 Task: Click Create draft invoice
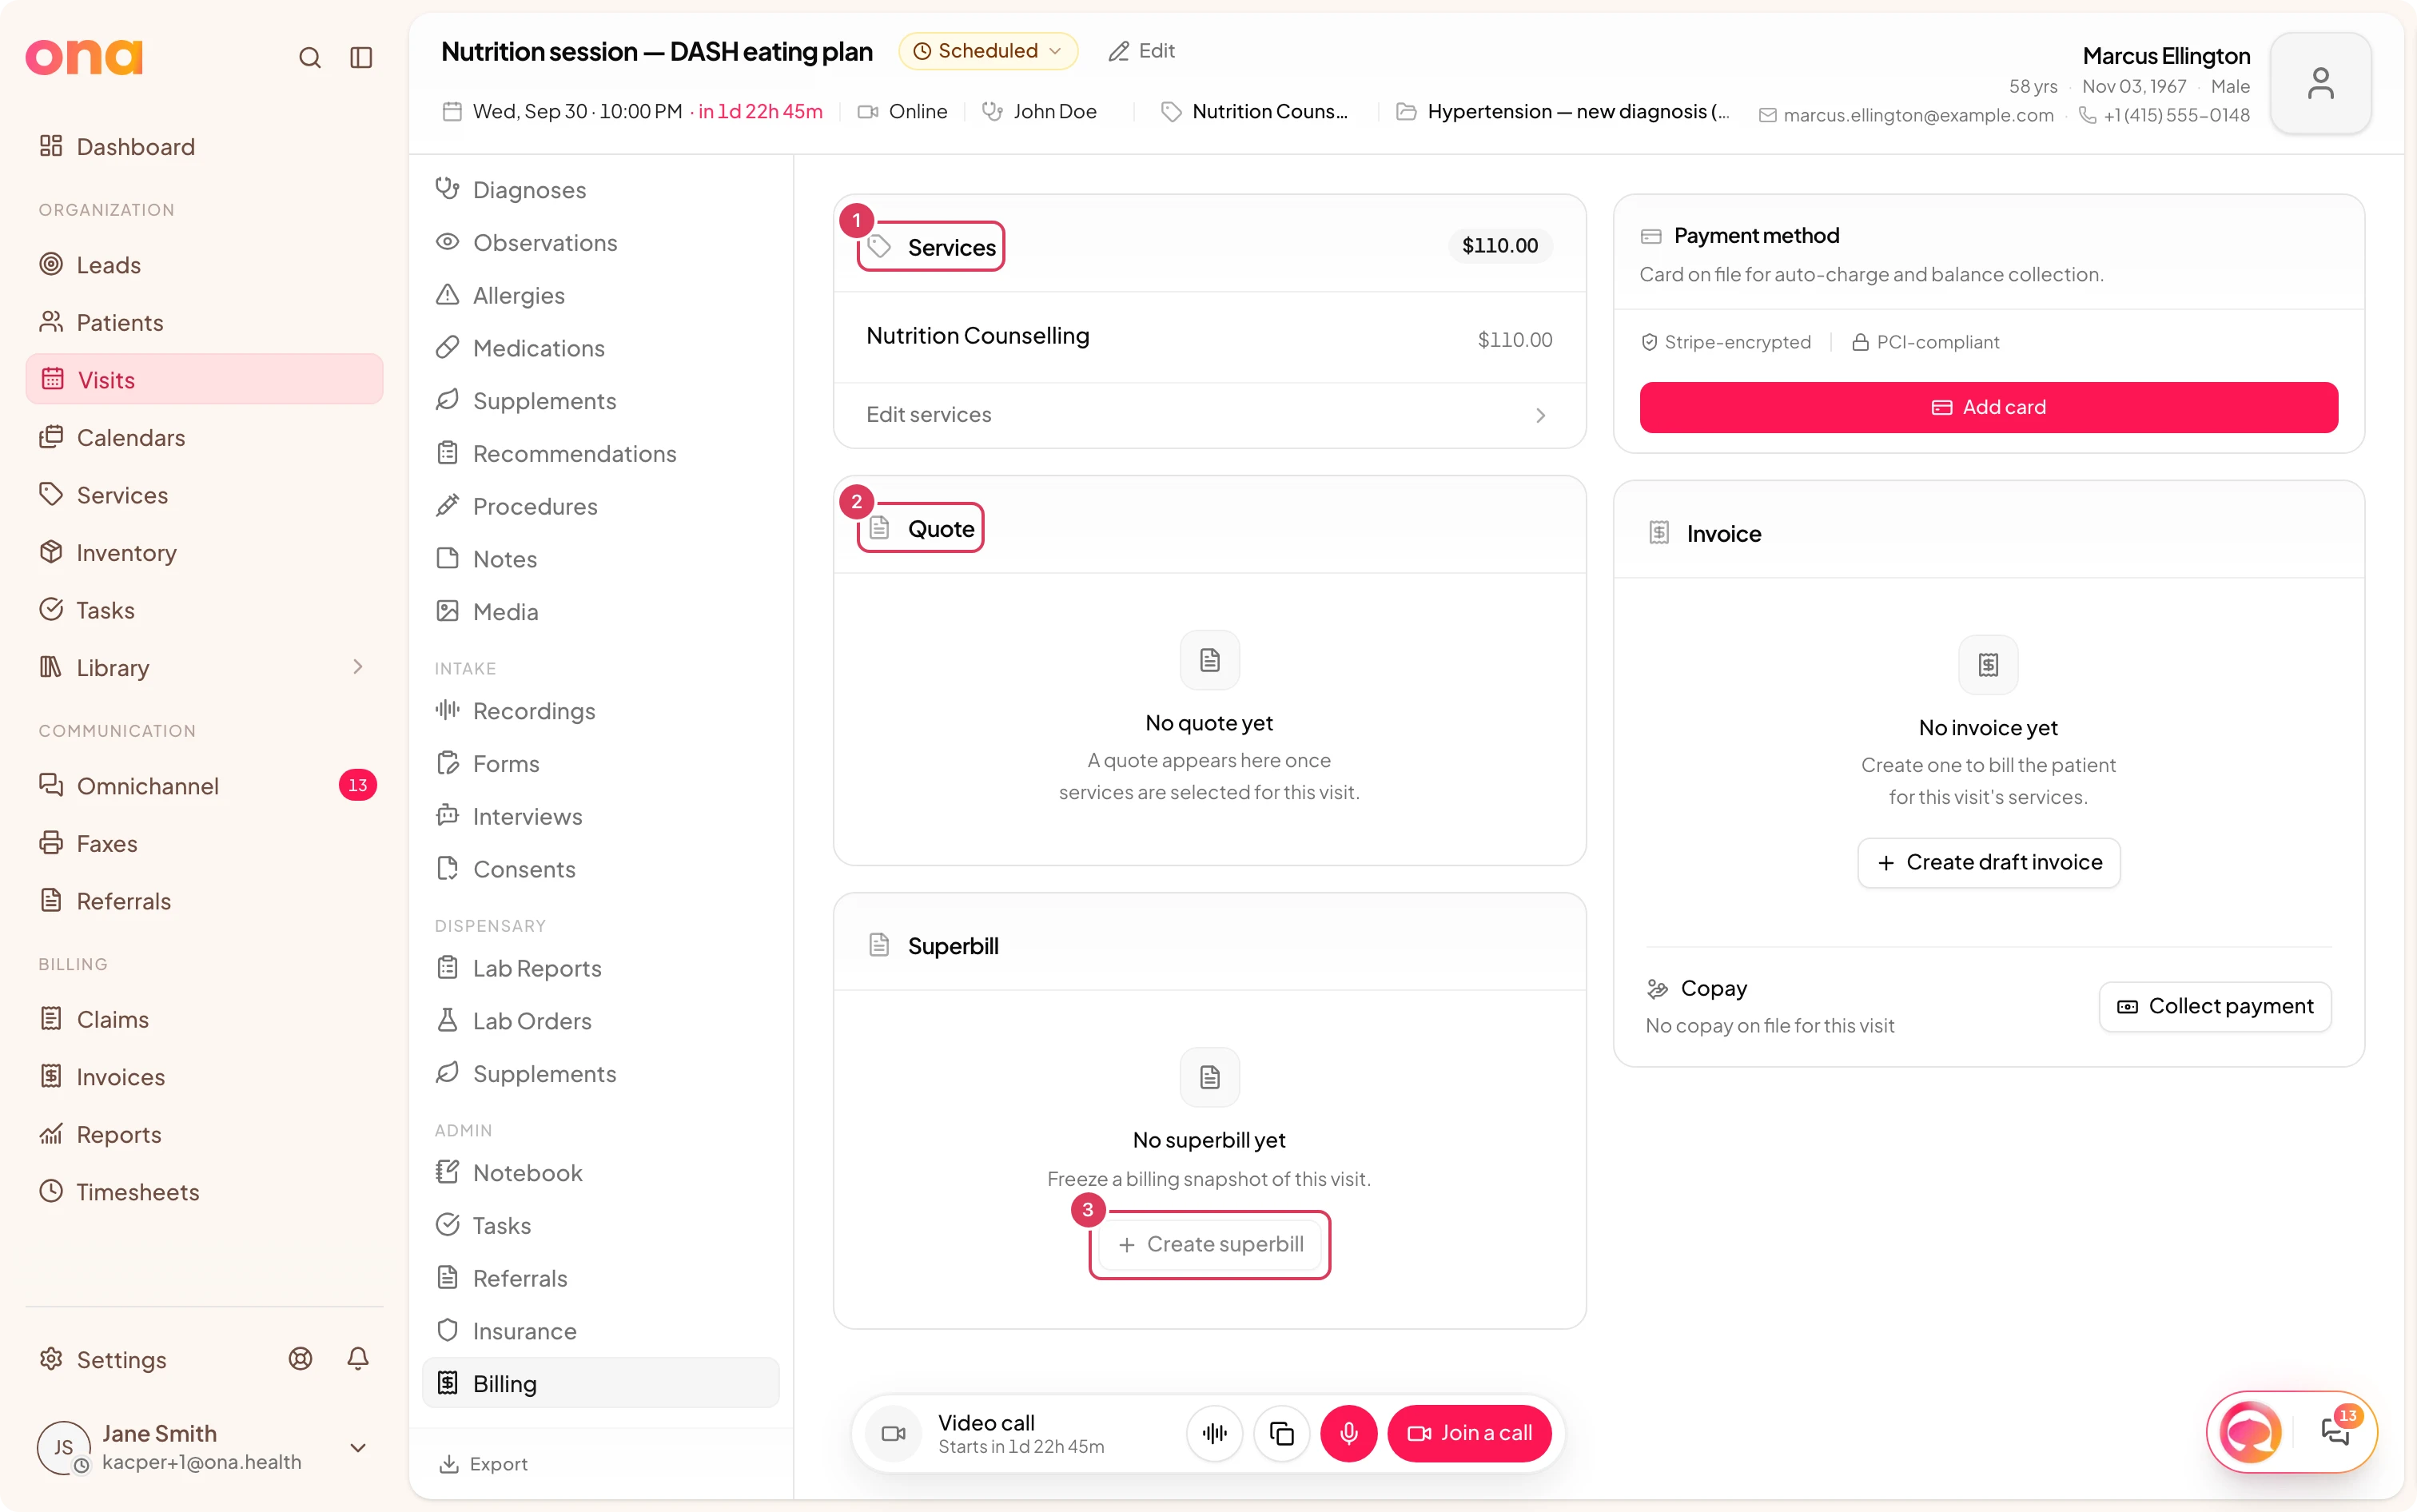1988,862
